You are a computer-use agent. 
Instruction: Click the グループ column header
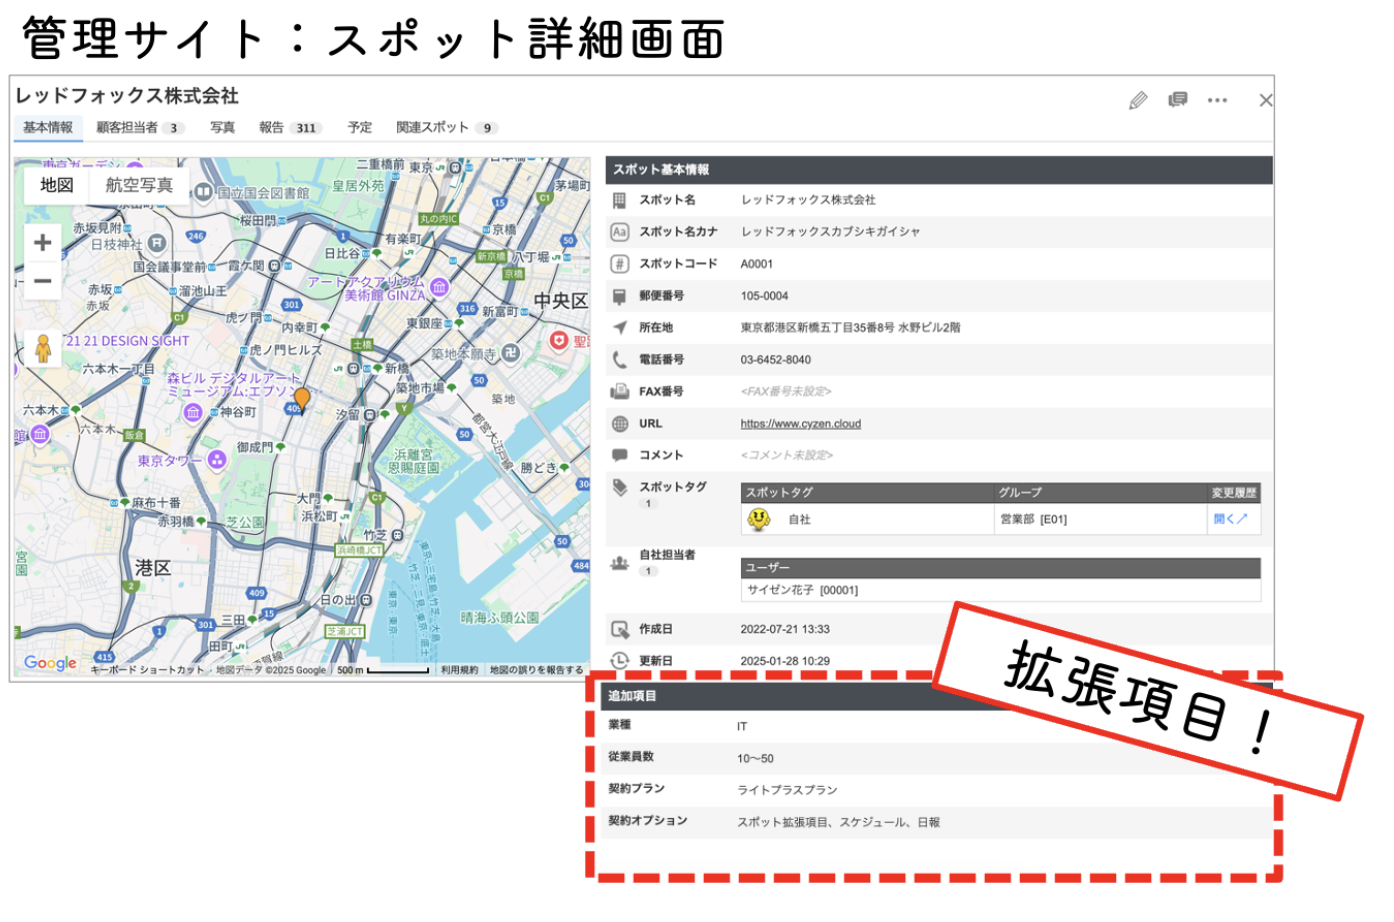tap(1100, 493)
